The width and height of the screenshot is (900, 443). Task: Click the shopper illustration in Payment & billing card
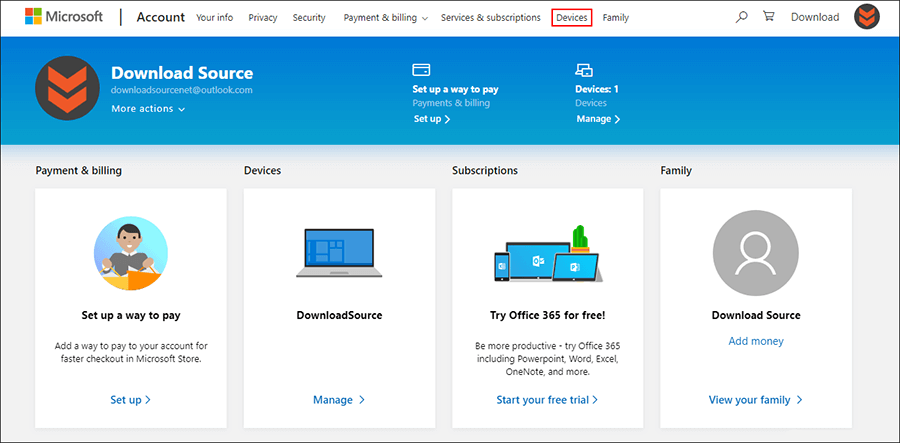click(x=131, y=253)
